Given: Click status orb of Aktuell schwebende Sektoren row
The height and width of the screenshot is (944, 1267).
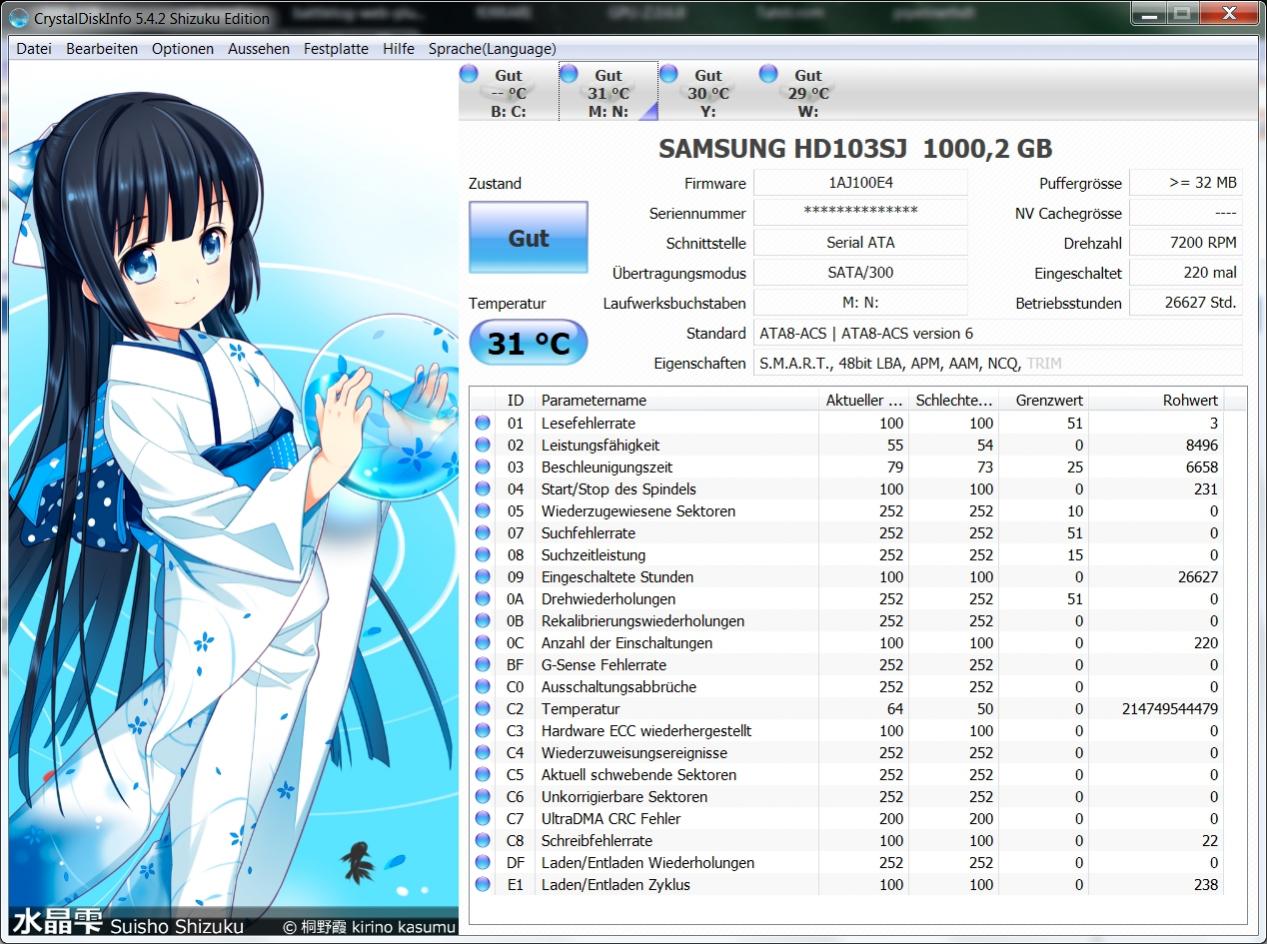Looking at the screenshot, I should (483, 775).
